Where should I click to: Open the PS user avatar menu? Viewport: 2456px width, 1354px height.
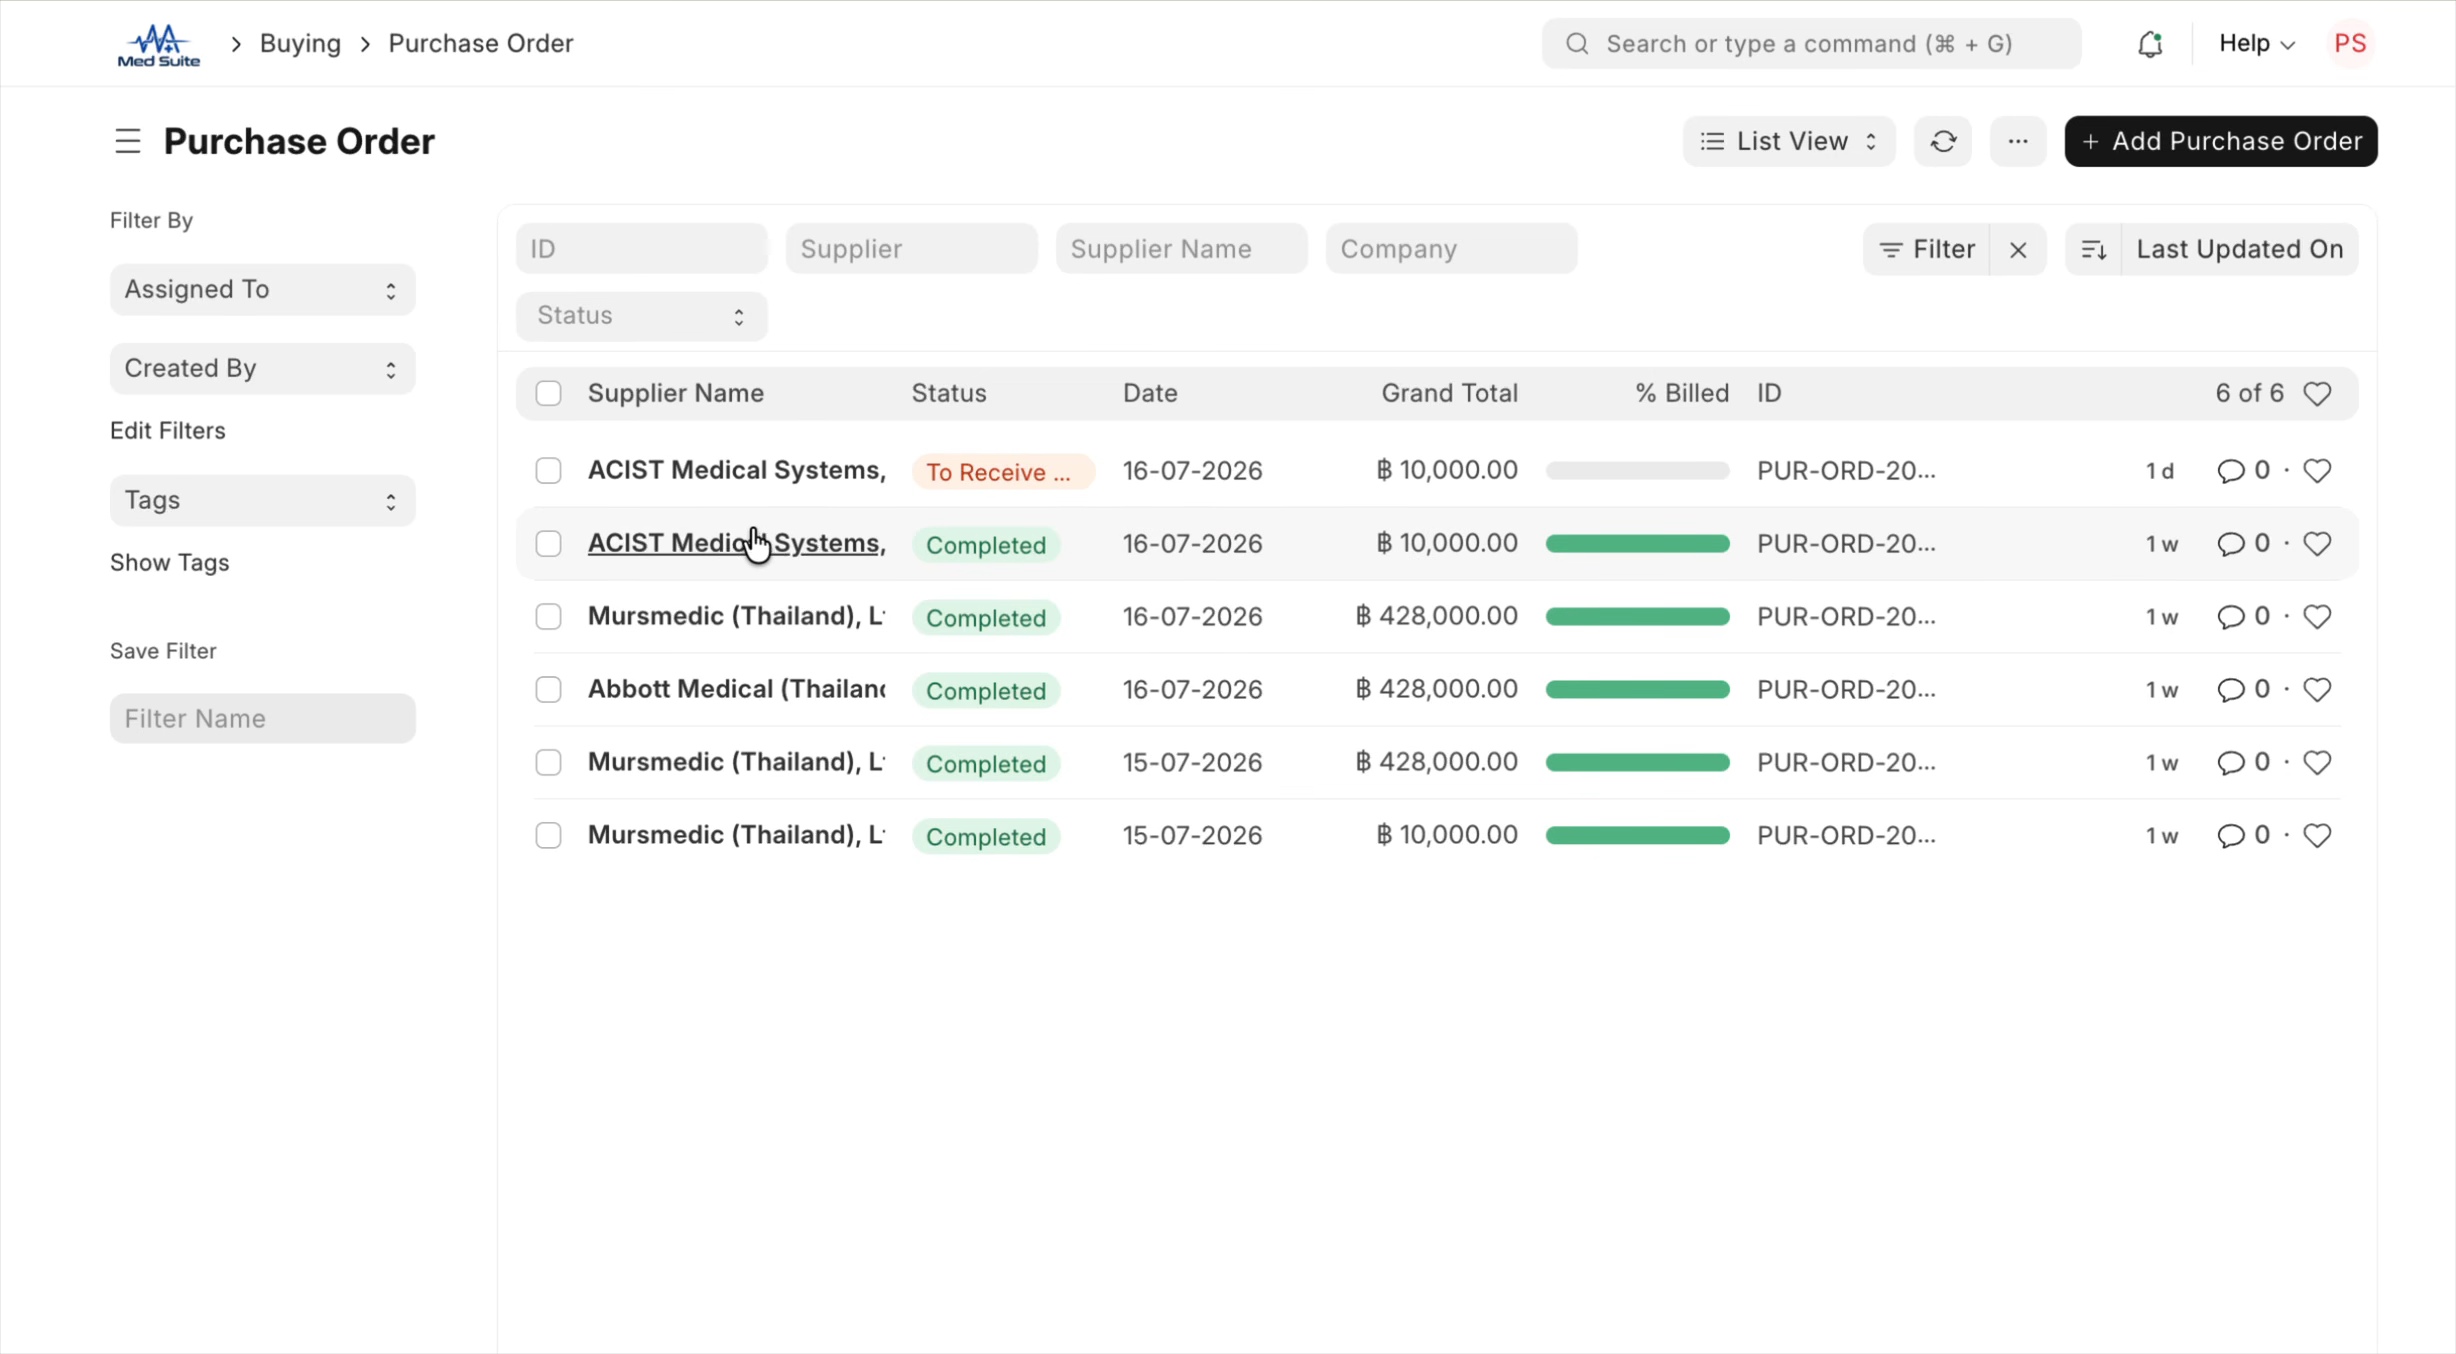(2350, 44)
